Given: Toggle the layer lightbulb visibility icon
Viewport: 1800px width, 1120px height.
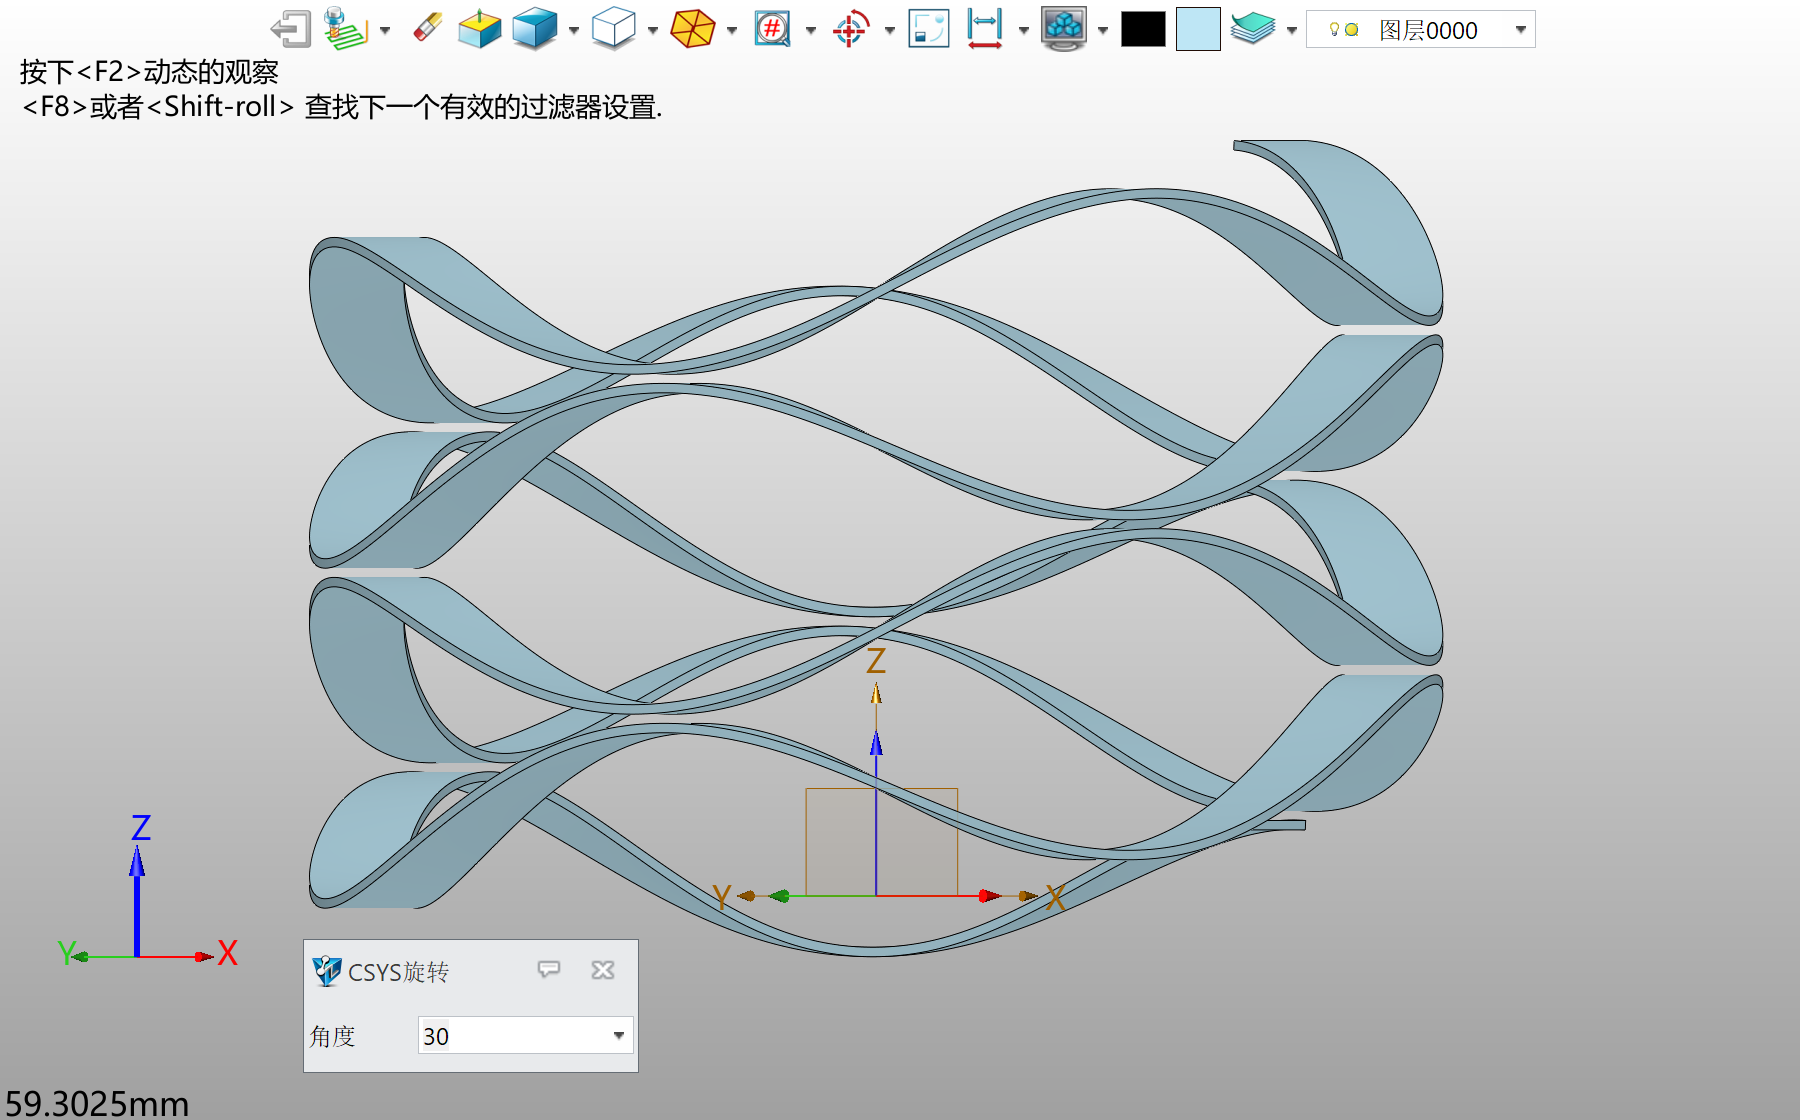Looking at the screenshot, I should (x=1334, y=30).
